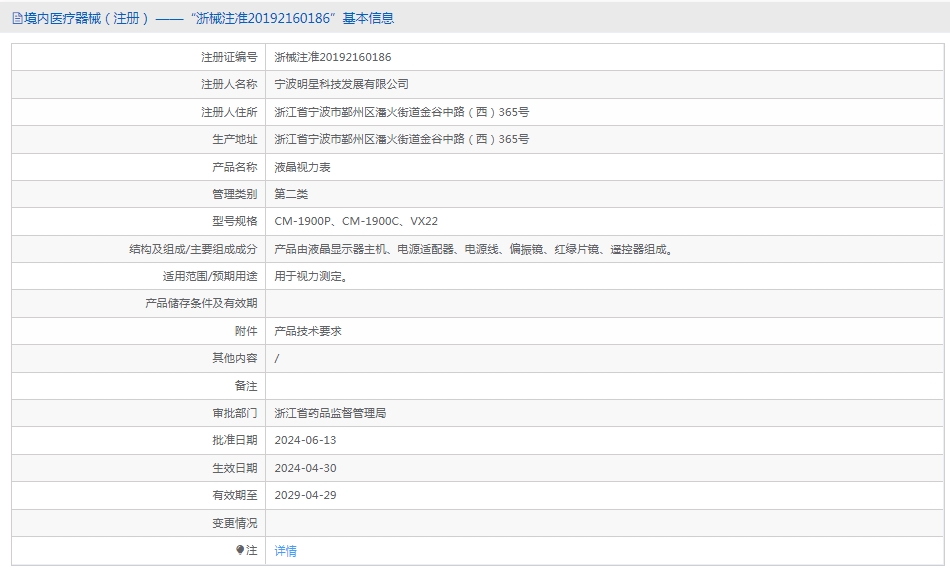Click the 备注 row label
The image size is (950, 572).
[x=246, y=386]
